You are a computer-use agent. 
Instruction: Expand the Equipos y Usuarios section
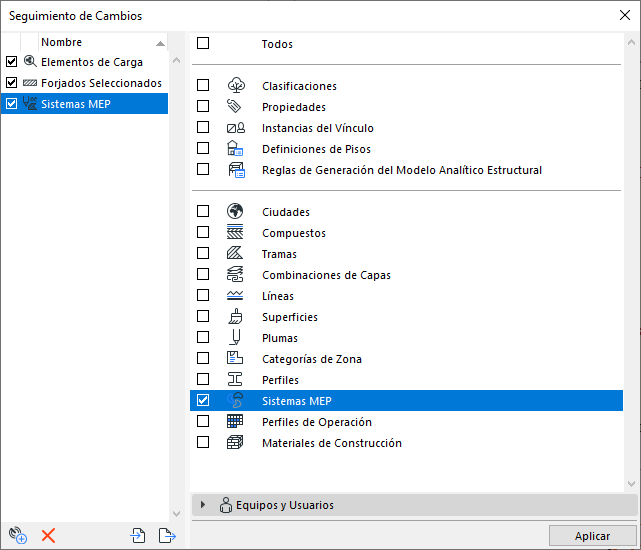pos(203,505)
